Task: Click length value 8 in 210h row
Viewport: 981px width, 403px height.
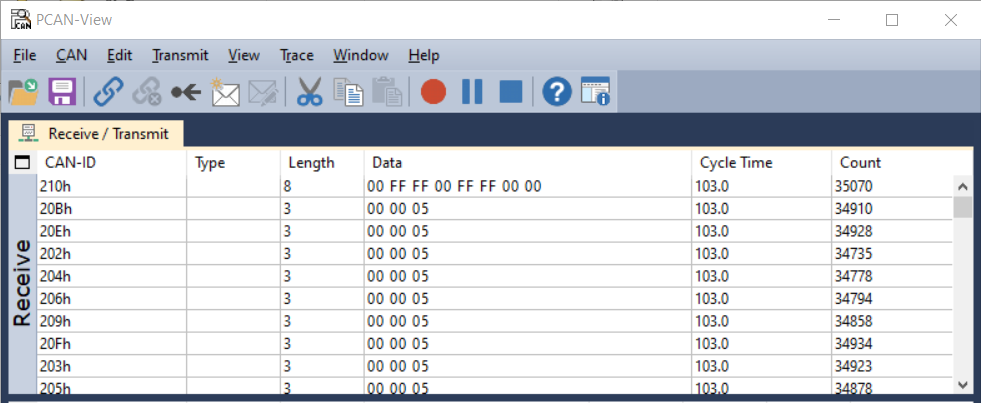Action: click(287, 186)
